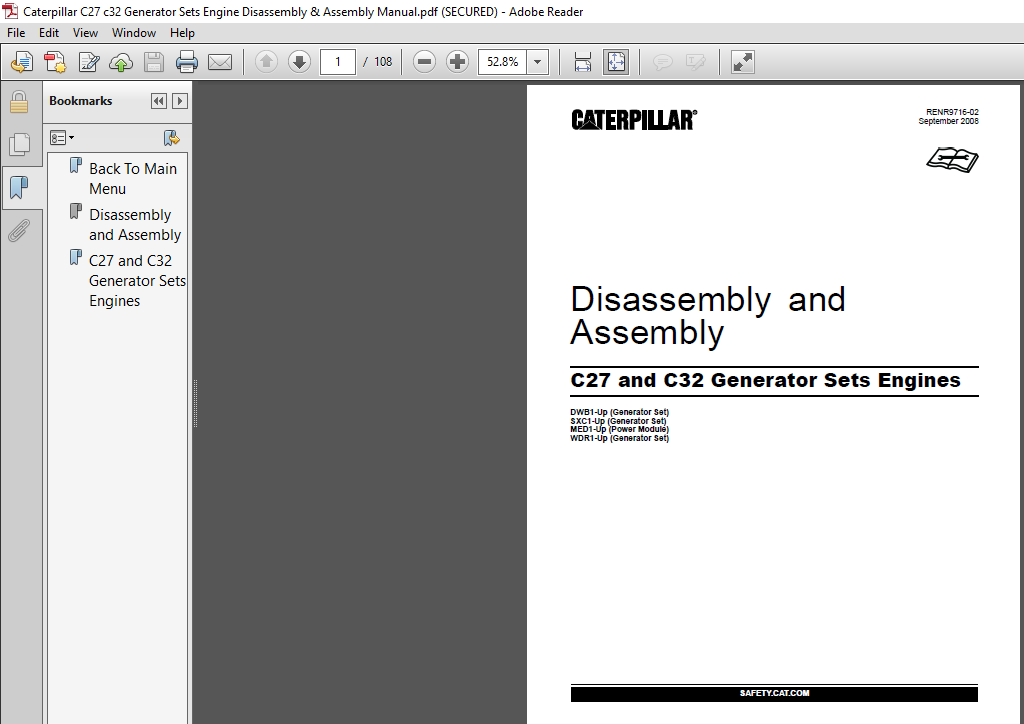This screenshot has width=1024, height=724.
Task: Send file by email envelope icon
Action: tap(220, 62)
